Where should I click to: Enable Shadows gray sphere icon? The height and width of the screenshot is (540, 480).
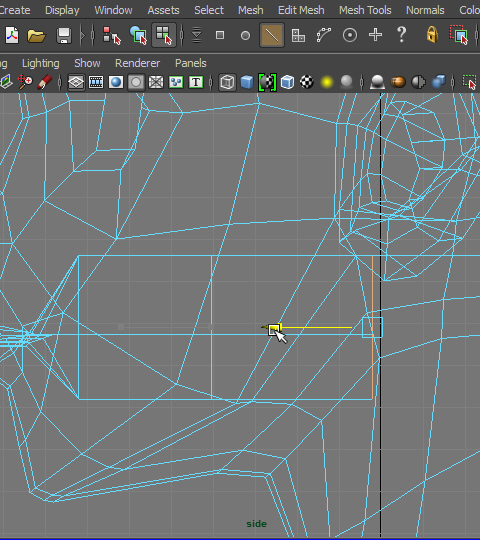(x=346, y=82)
